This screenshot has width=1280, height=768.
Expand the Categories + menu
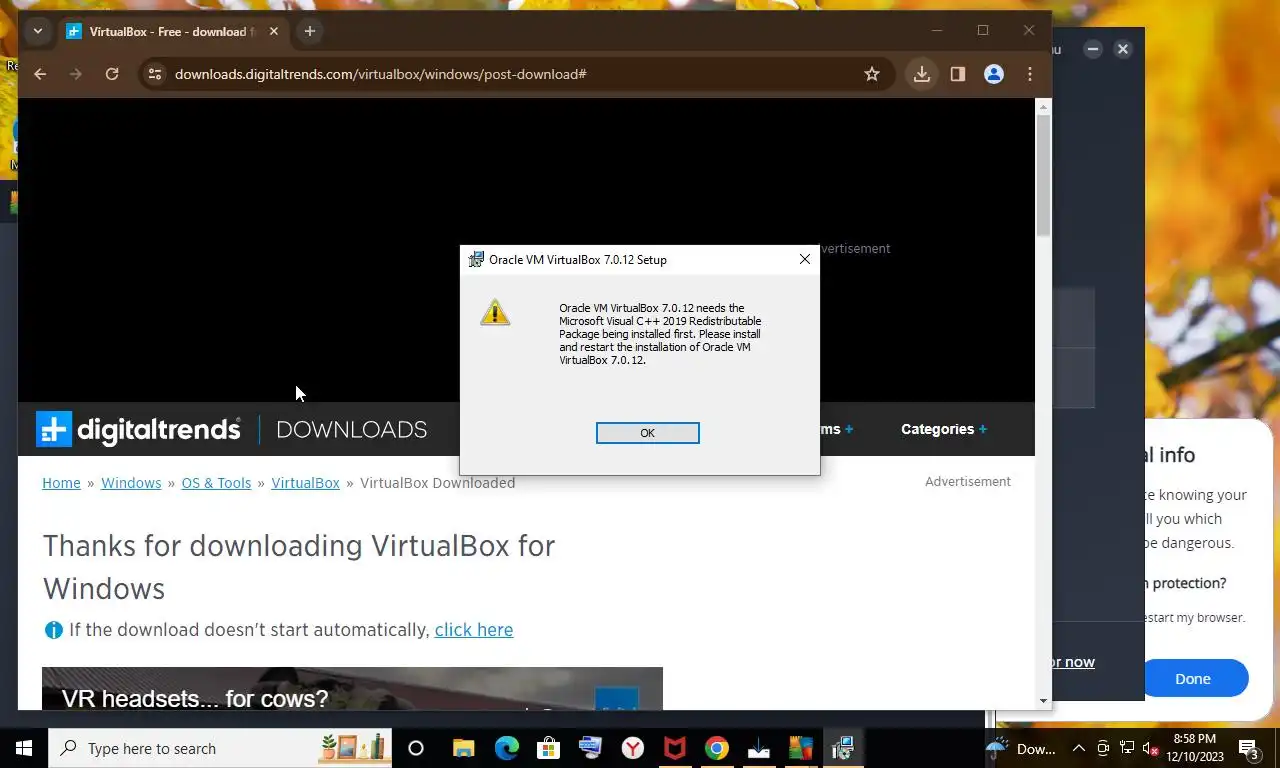(944, 429)
